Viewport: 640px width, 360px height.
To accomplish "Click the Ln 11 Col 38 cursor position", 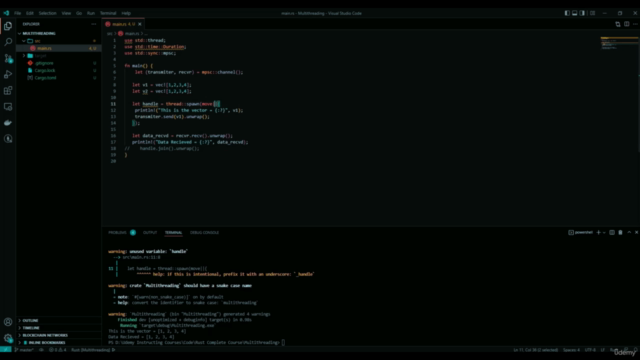I will (x=536, y=350).
